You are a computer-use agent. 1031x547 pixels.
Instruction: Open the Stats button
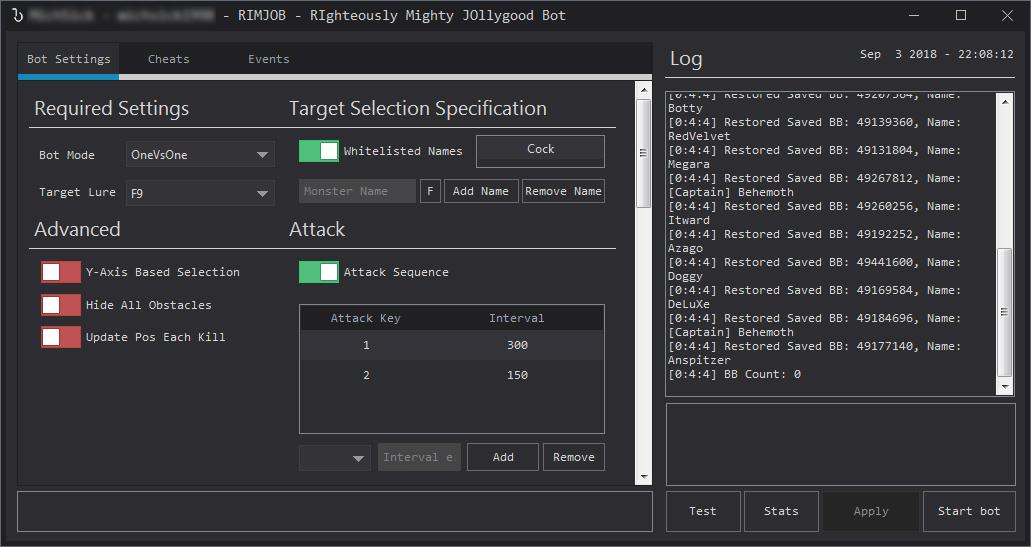[x=781, y=511]
